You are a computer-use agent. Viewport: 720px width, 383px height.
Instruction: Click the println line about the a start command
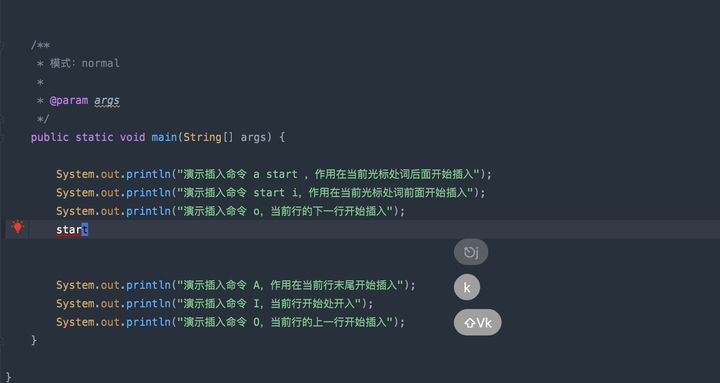(x=274, y=175)
